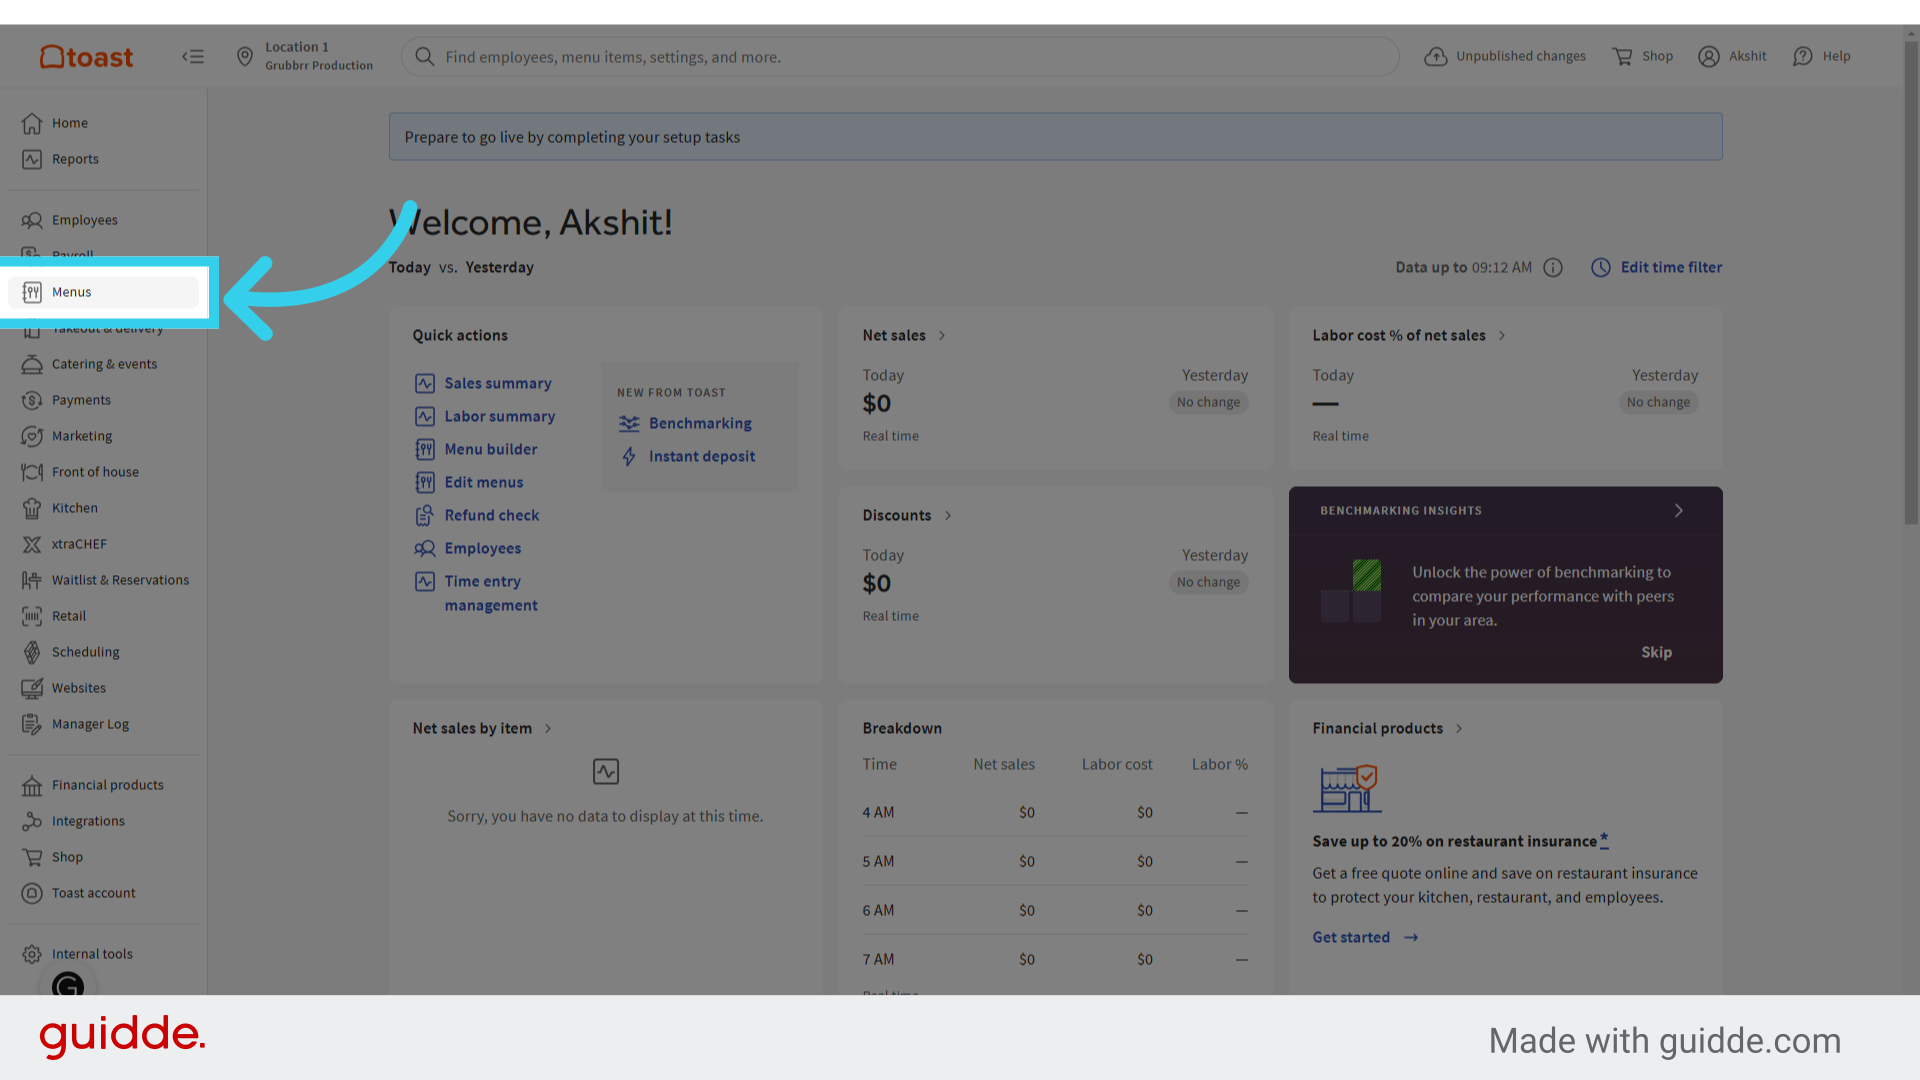Expand the Financial products card chevron
This screenshot has width=1920, height=1080.
[1459, 729]
